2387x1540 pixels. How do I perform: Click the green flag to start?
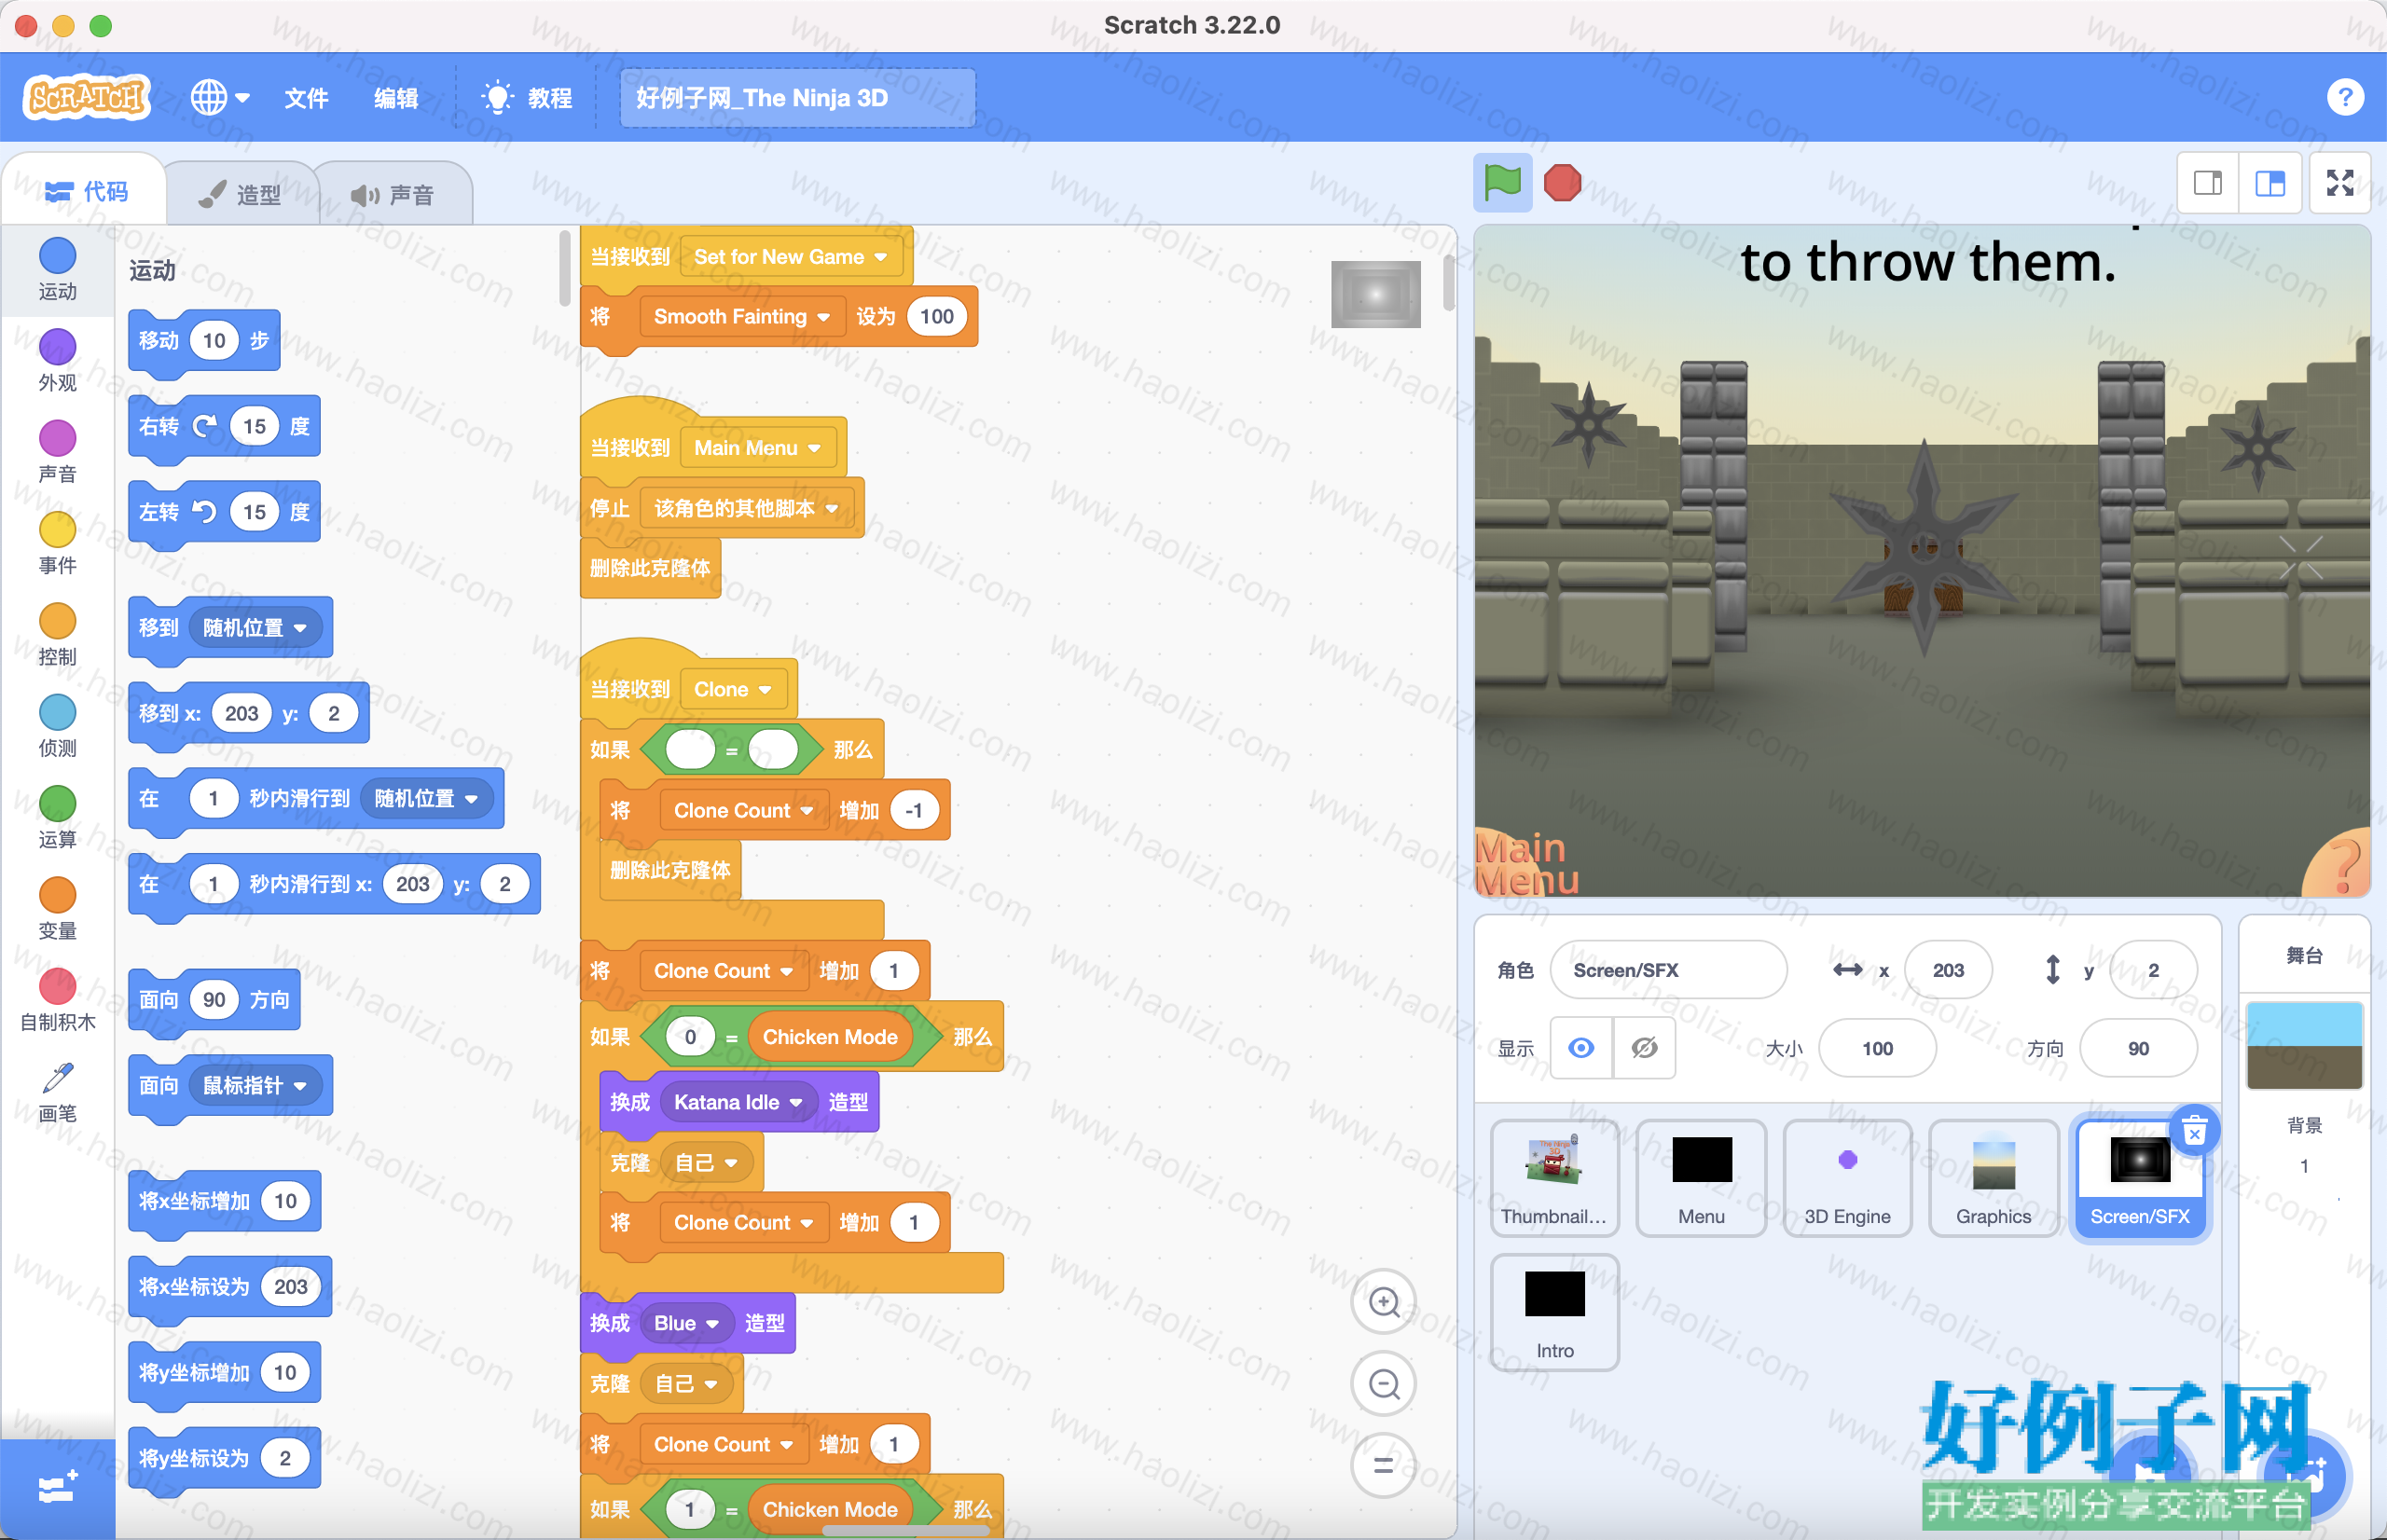pos(1502,182)
